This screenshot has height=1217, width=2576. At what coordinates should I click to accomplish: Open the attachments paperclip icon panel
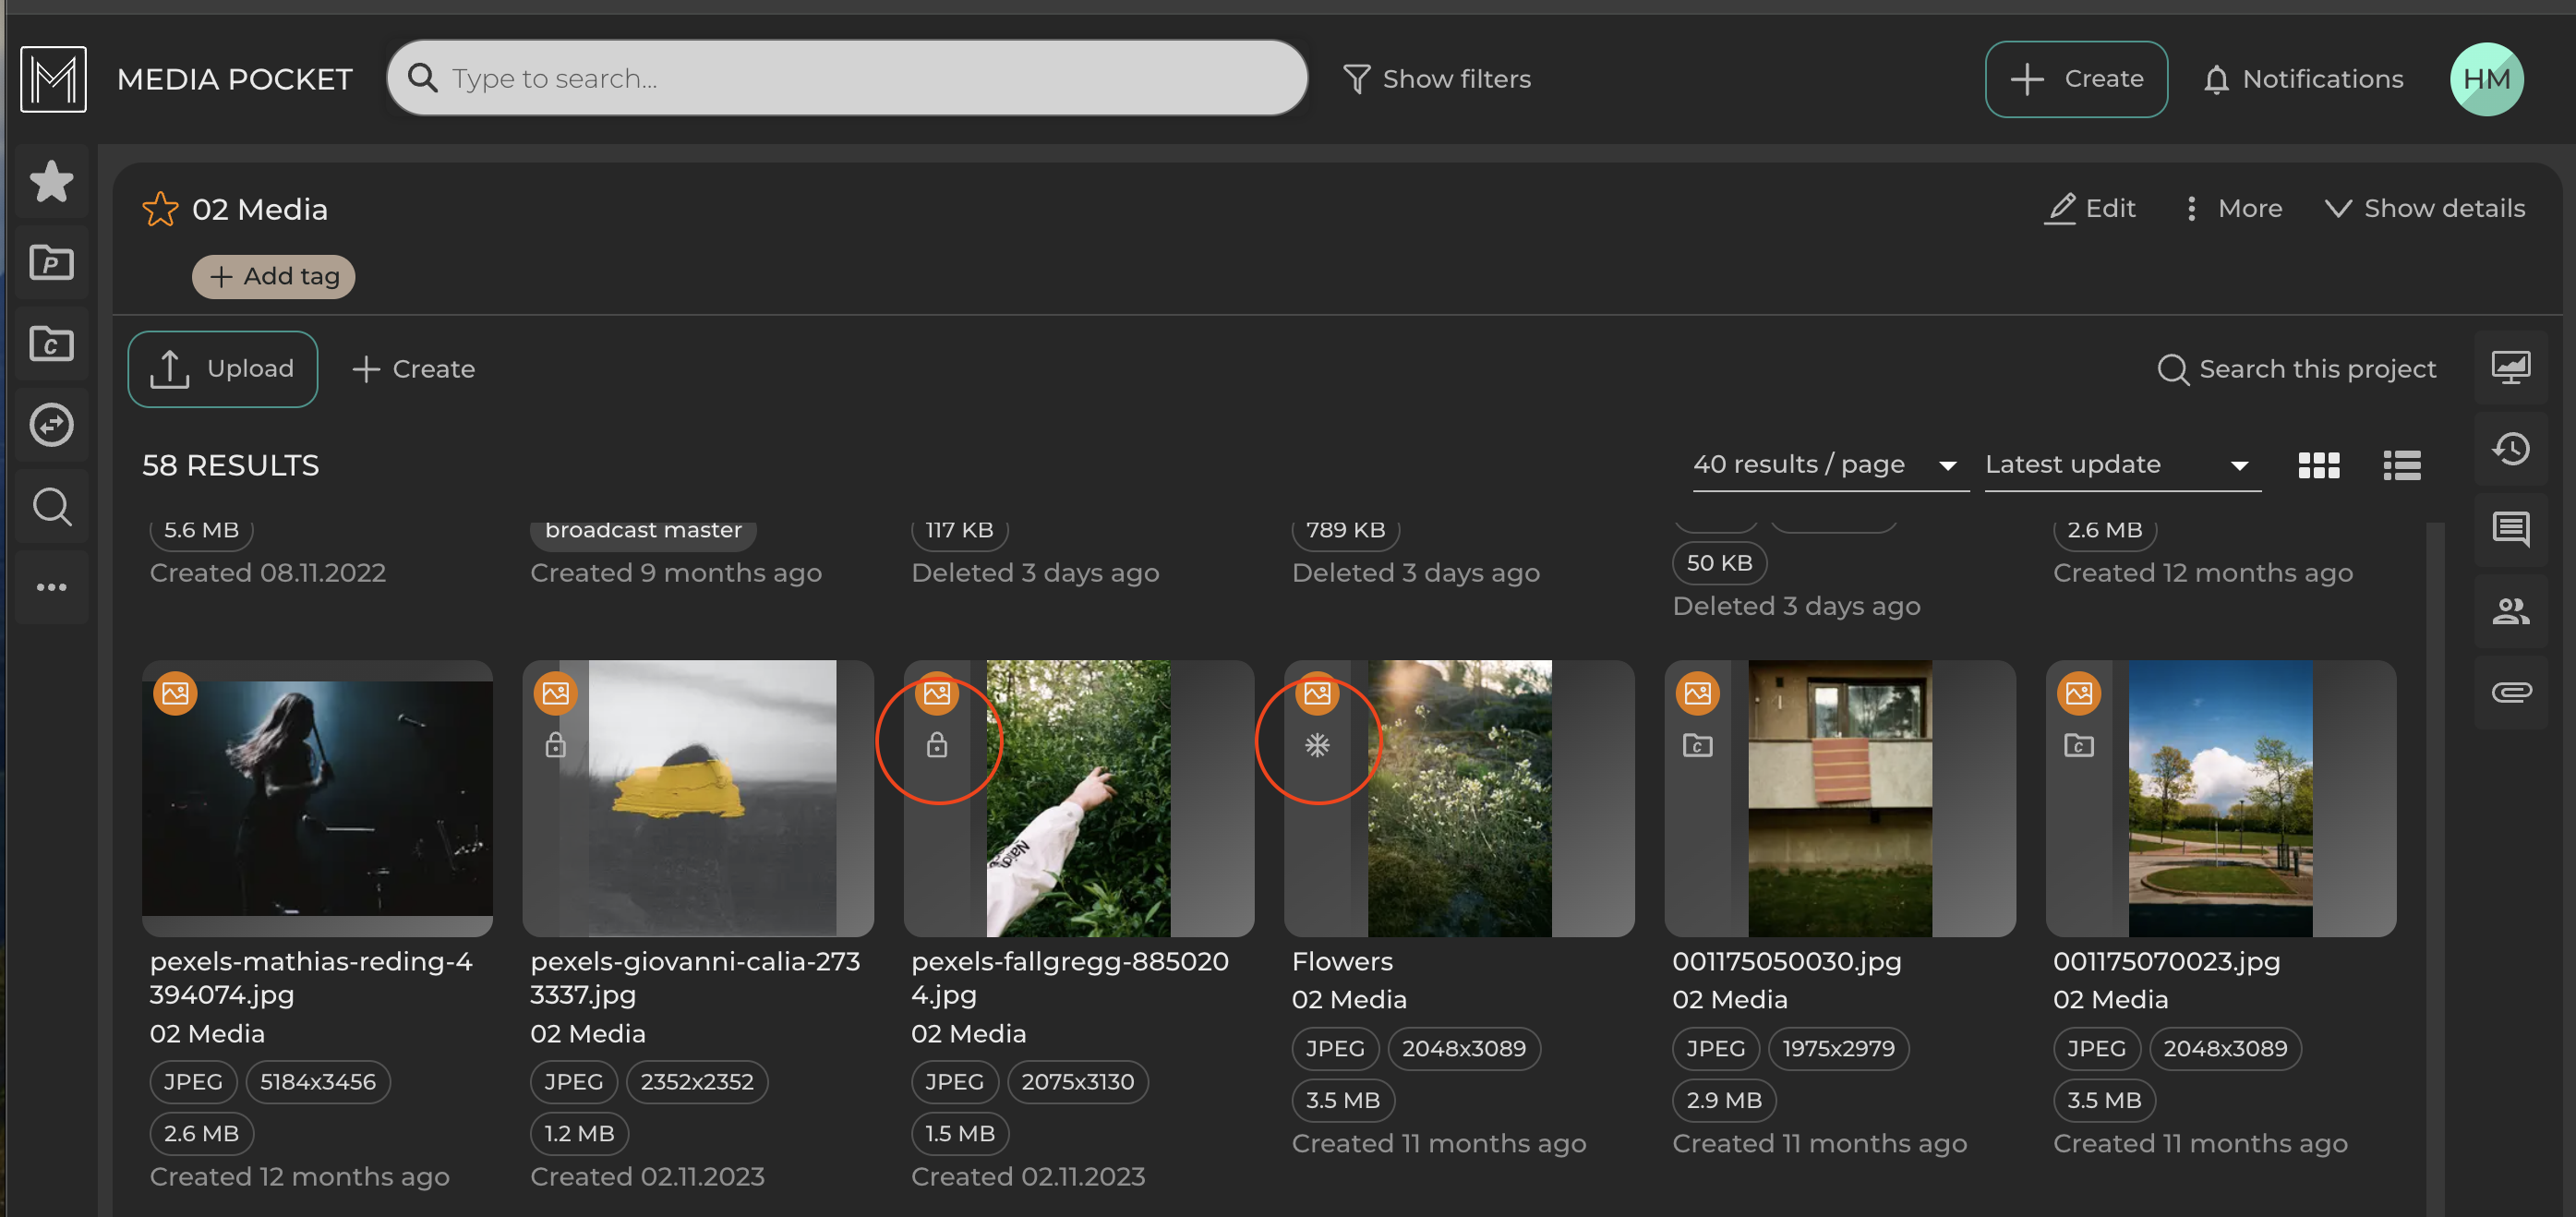pos(2510,692)
